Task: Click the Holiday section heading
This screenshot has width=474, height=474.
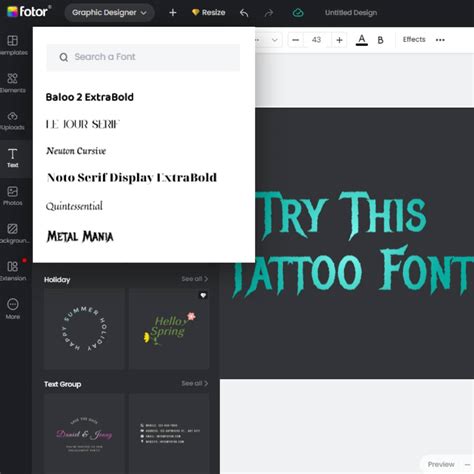Action: 57,280
